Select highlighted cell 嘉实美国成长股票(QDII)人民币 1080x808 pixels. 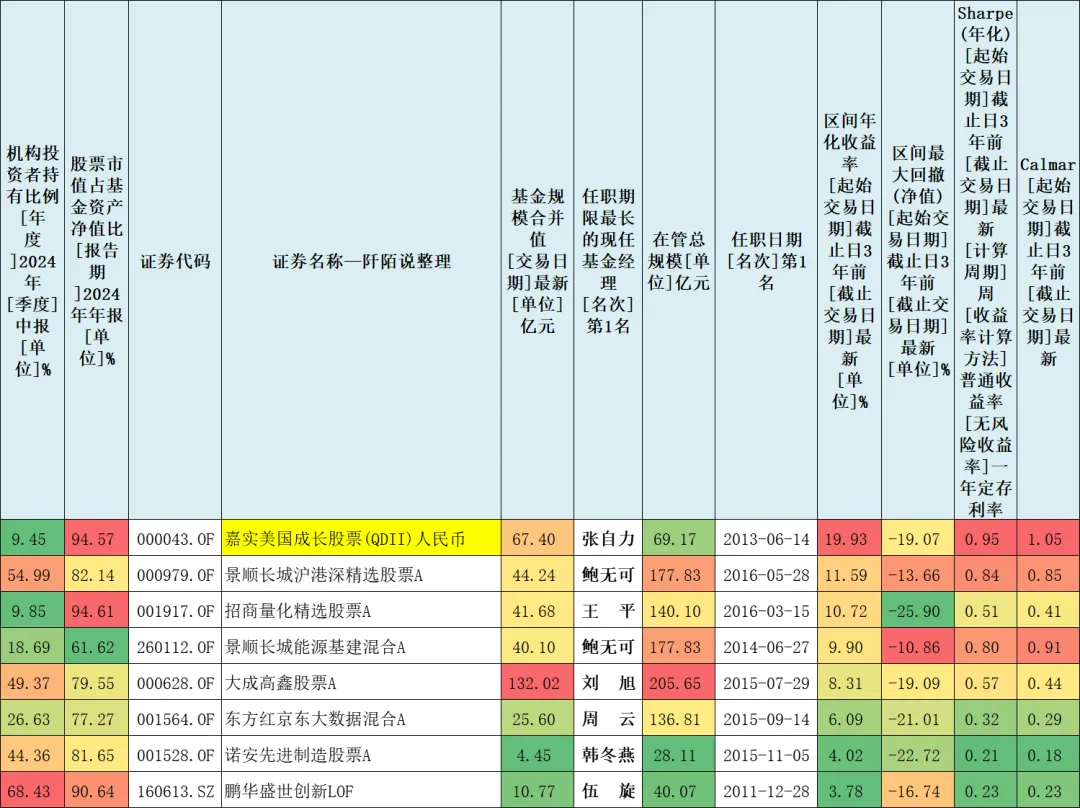pos(362,538)
